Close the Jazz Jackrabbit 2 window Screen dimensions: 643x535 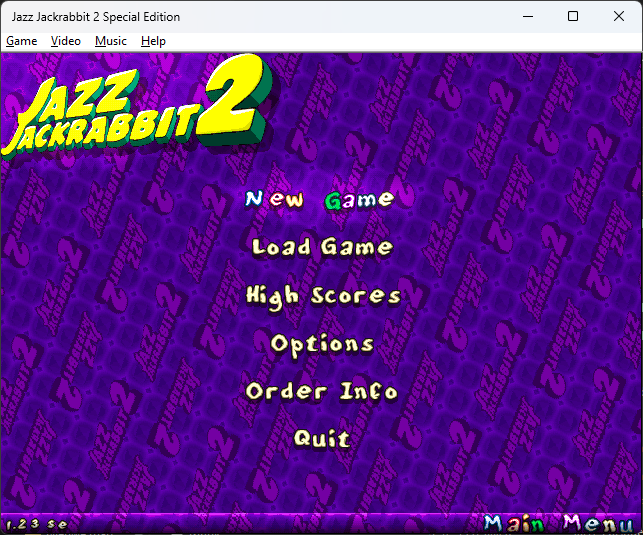tap(619, 16)
